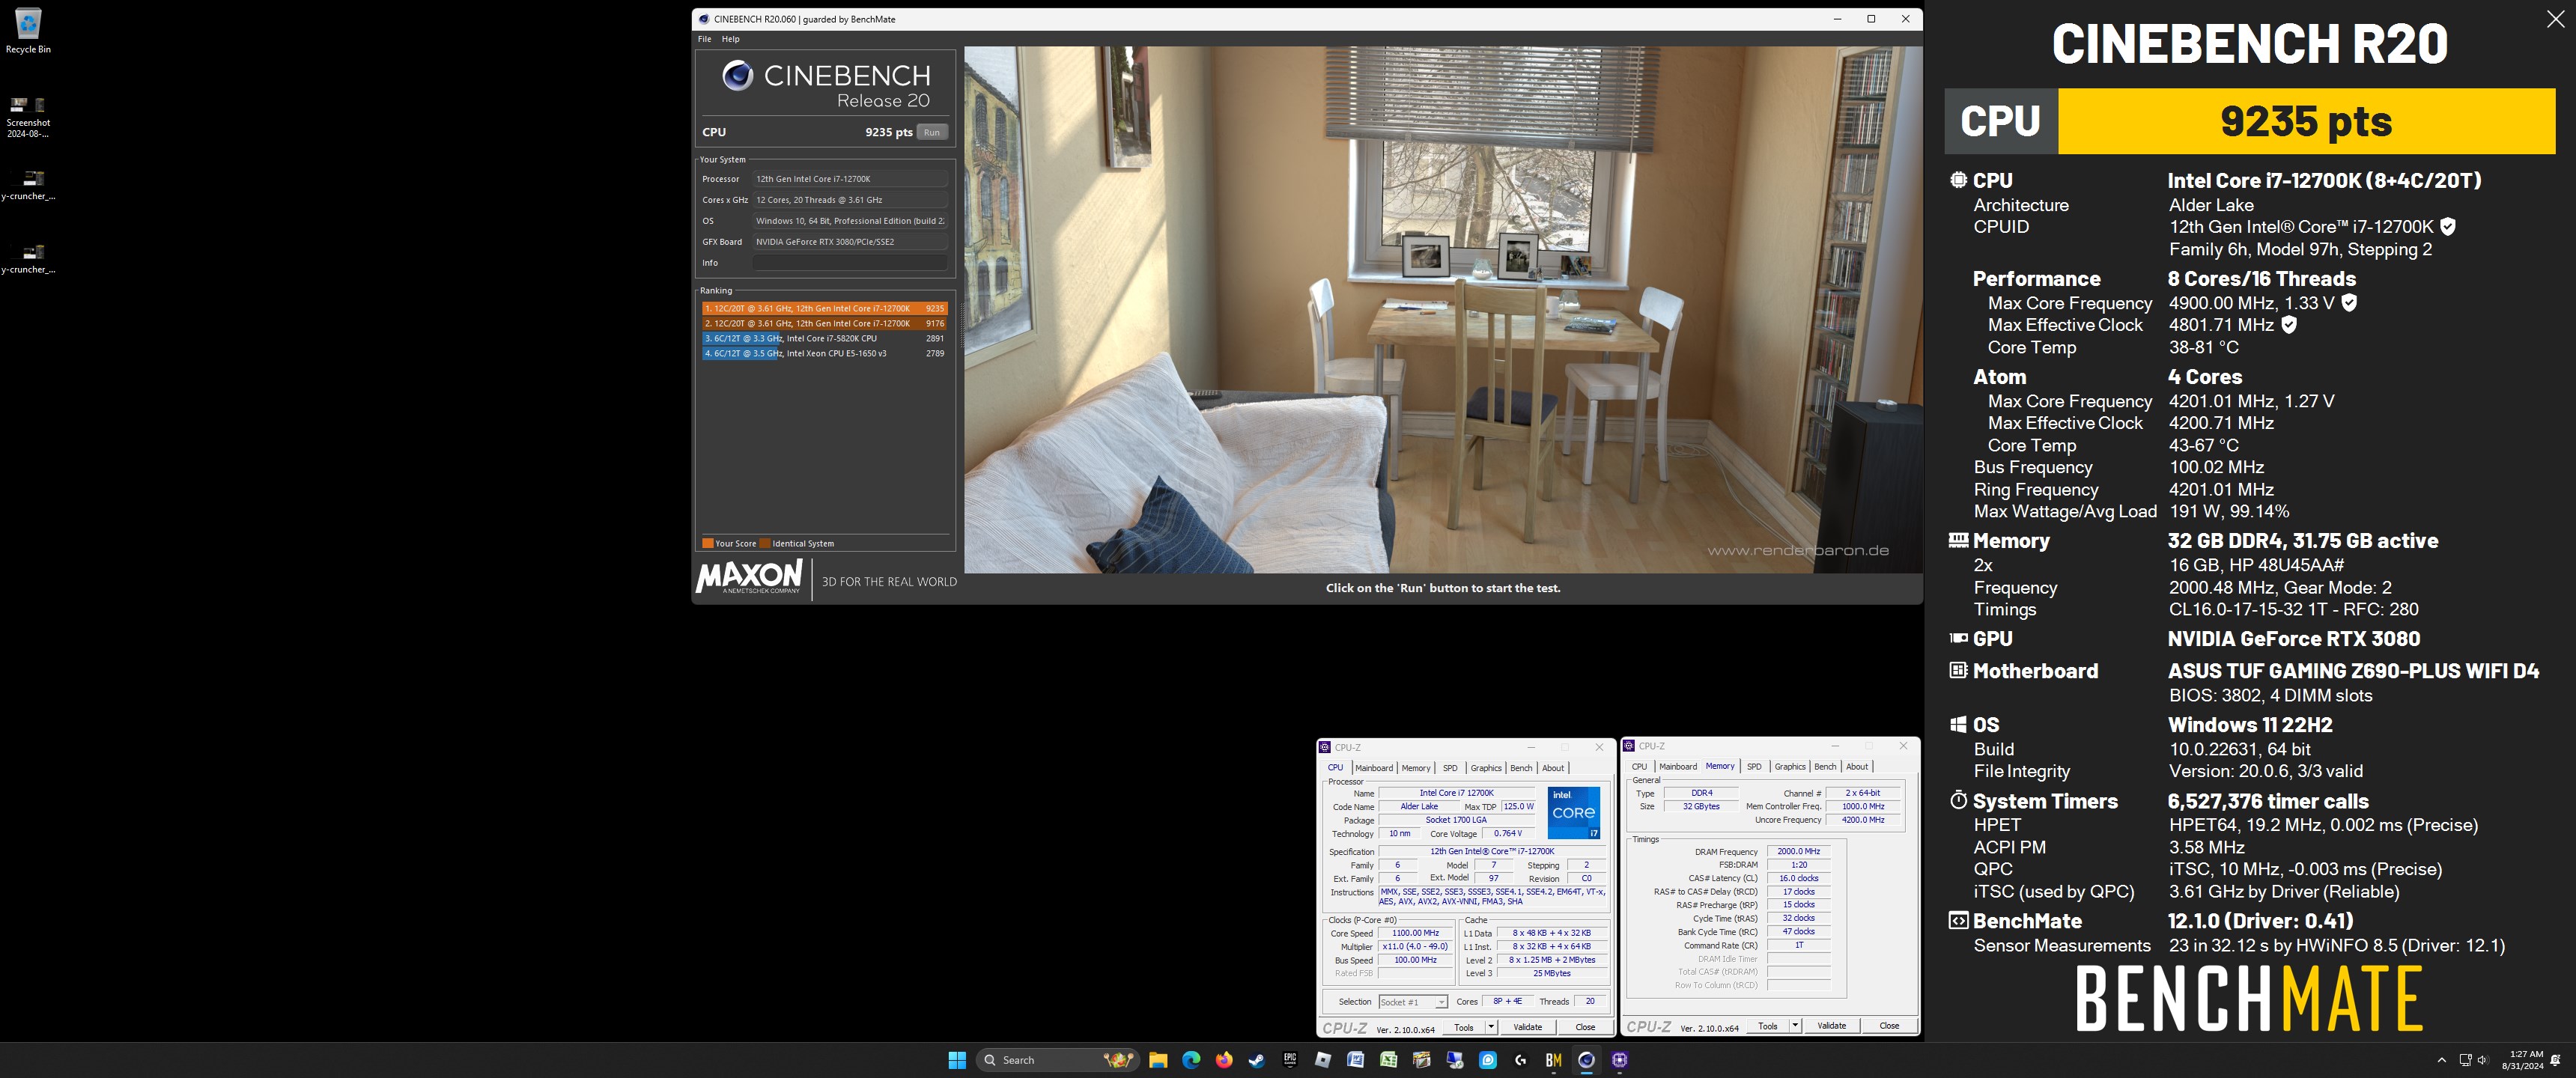Select Intel Xeon E5-1650 v3 ranking row
Image resolution: width=2576 pixels, height=1078 pixels.
pyautogui.click(x=824, y=354)
